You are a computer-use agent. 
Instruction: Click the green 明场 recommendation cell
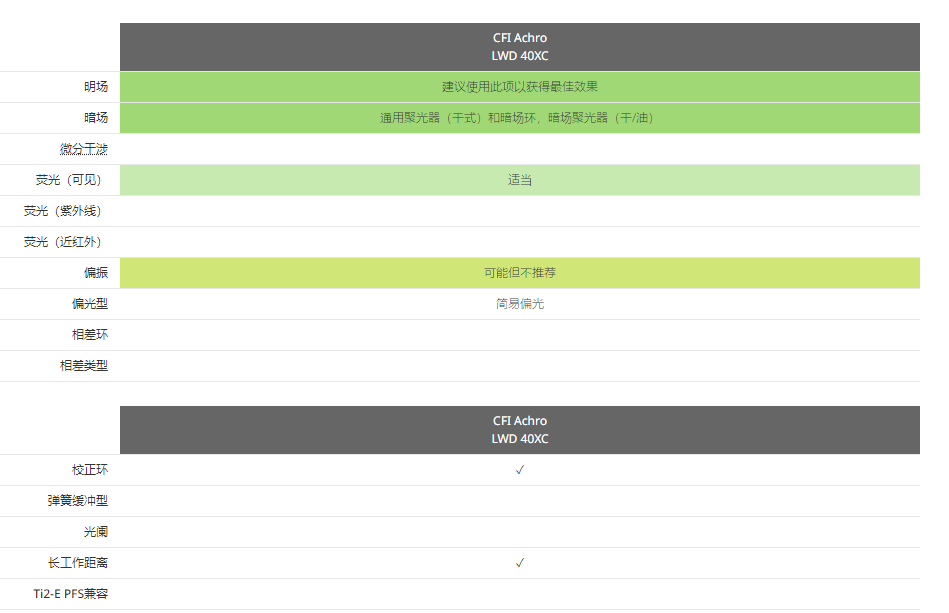[519, 87]
